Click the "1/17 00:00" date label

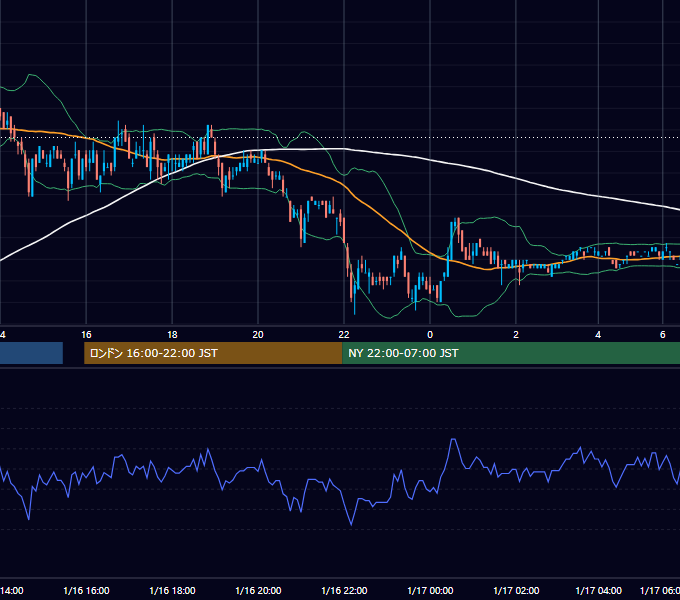tap(430, 590)
